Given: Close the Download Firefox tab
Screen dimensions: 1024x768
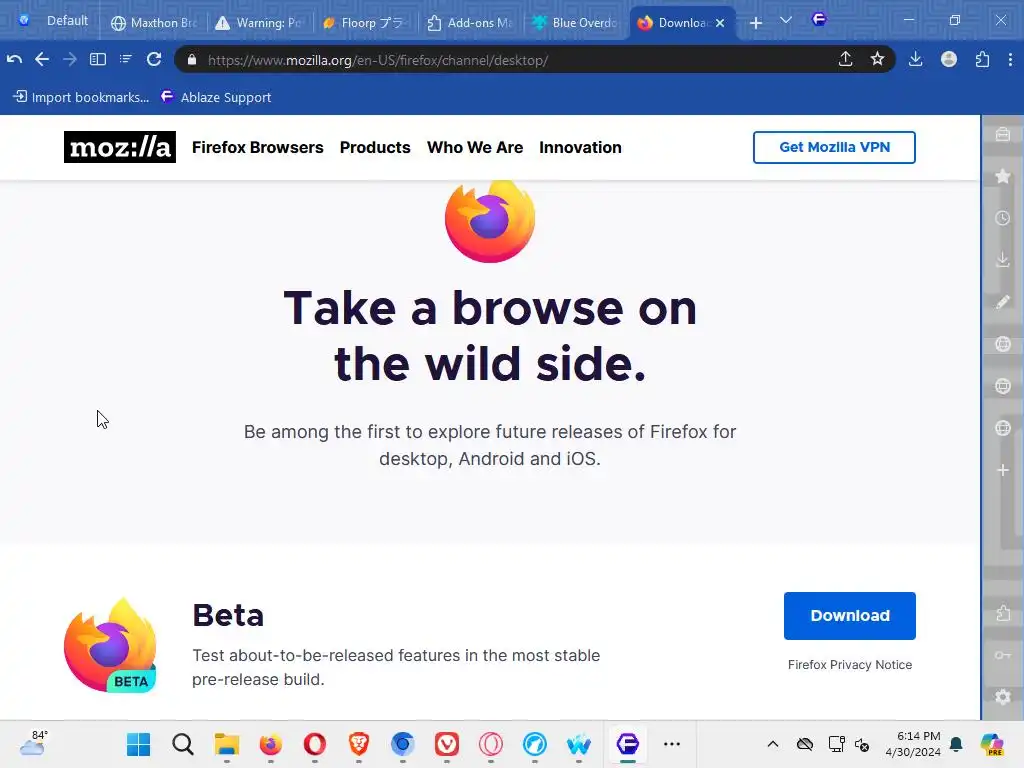Looking at the screenshot, I should click(x=720, y=23).
